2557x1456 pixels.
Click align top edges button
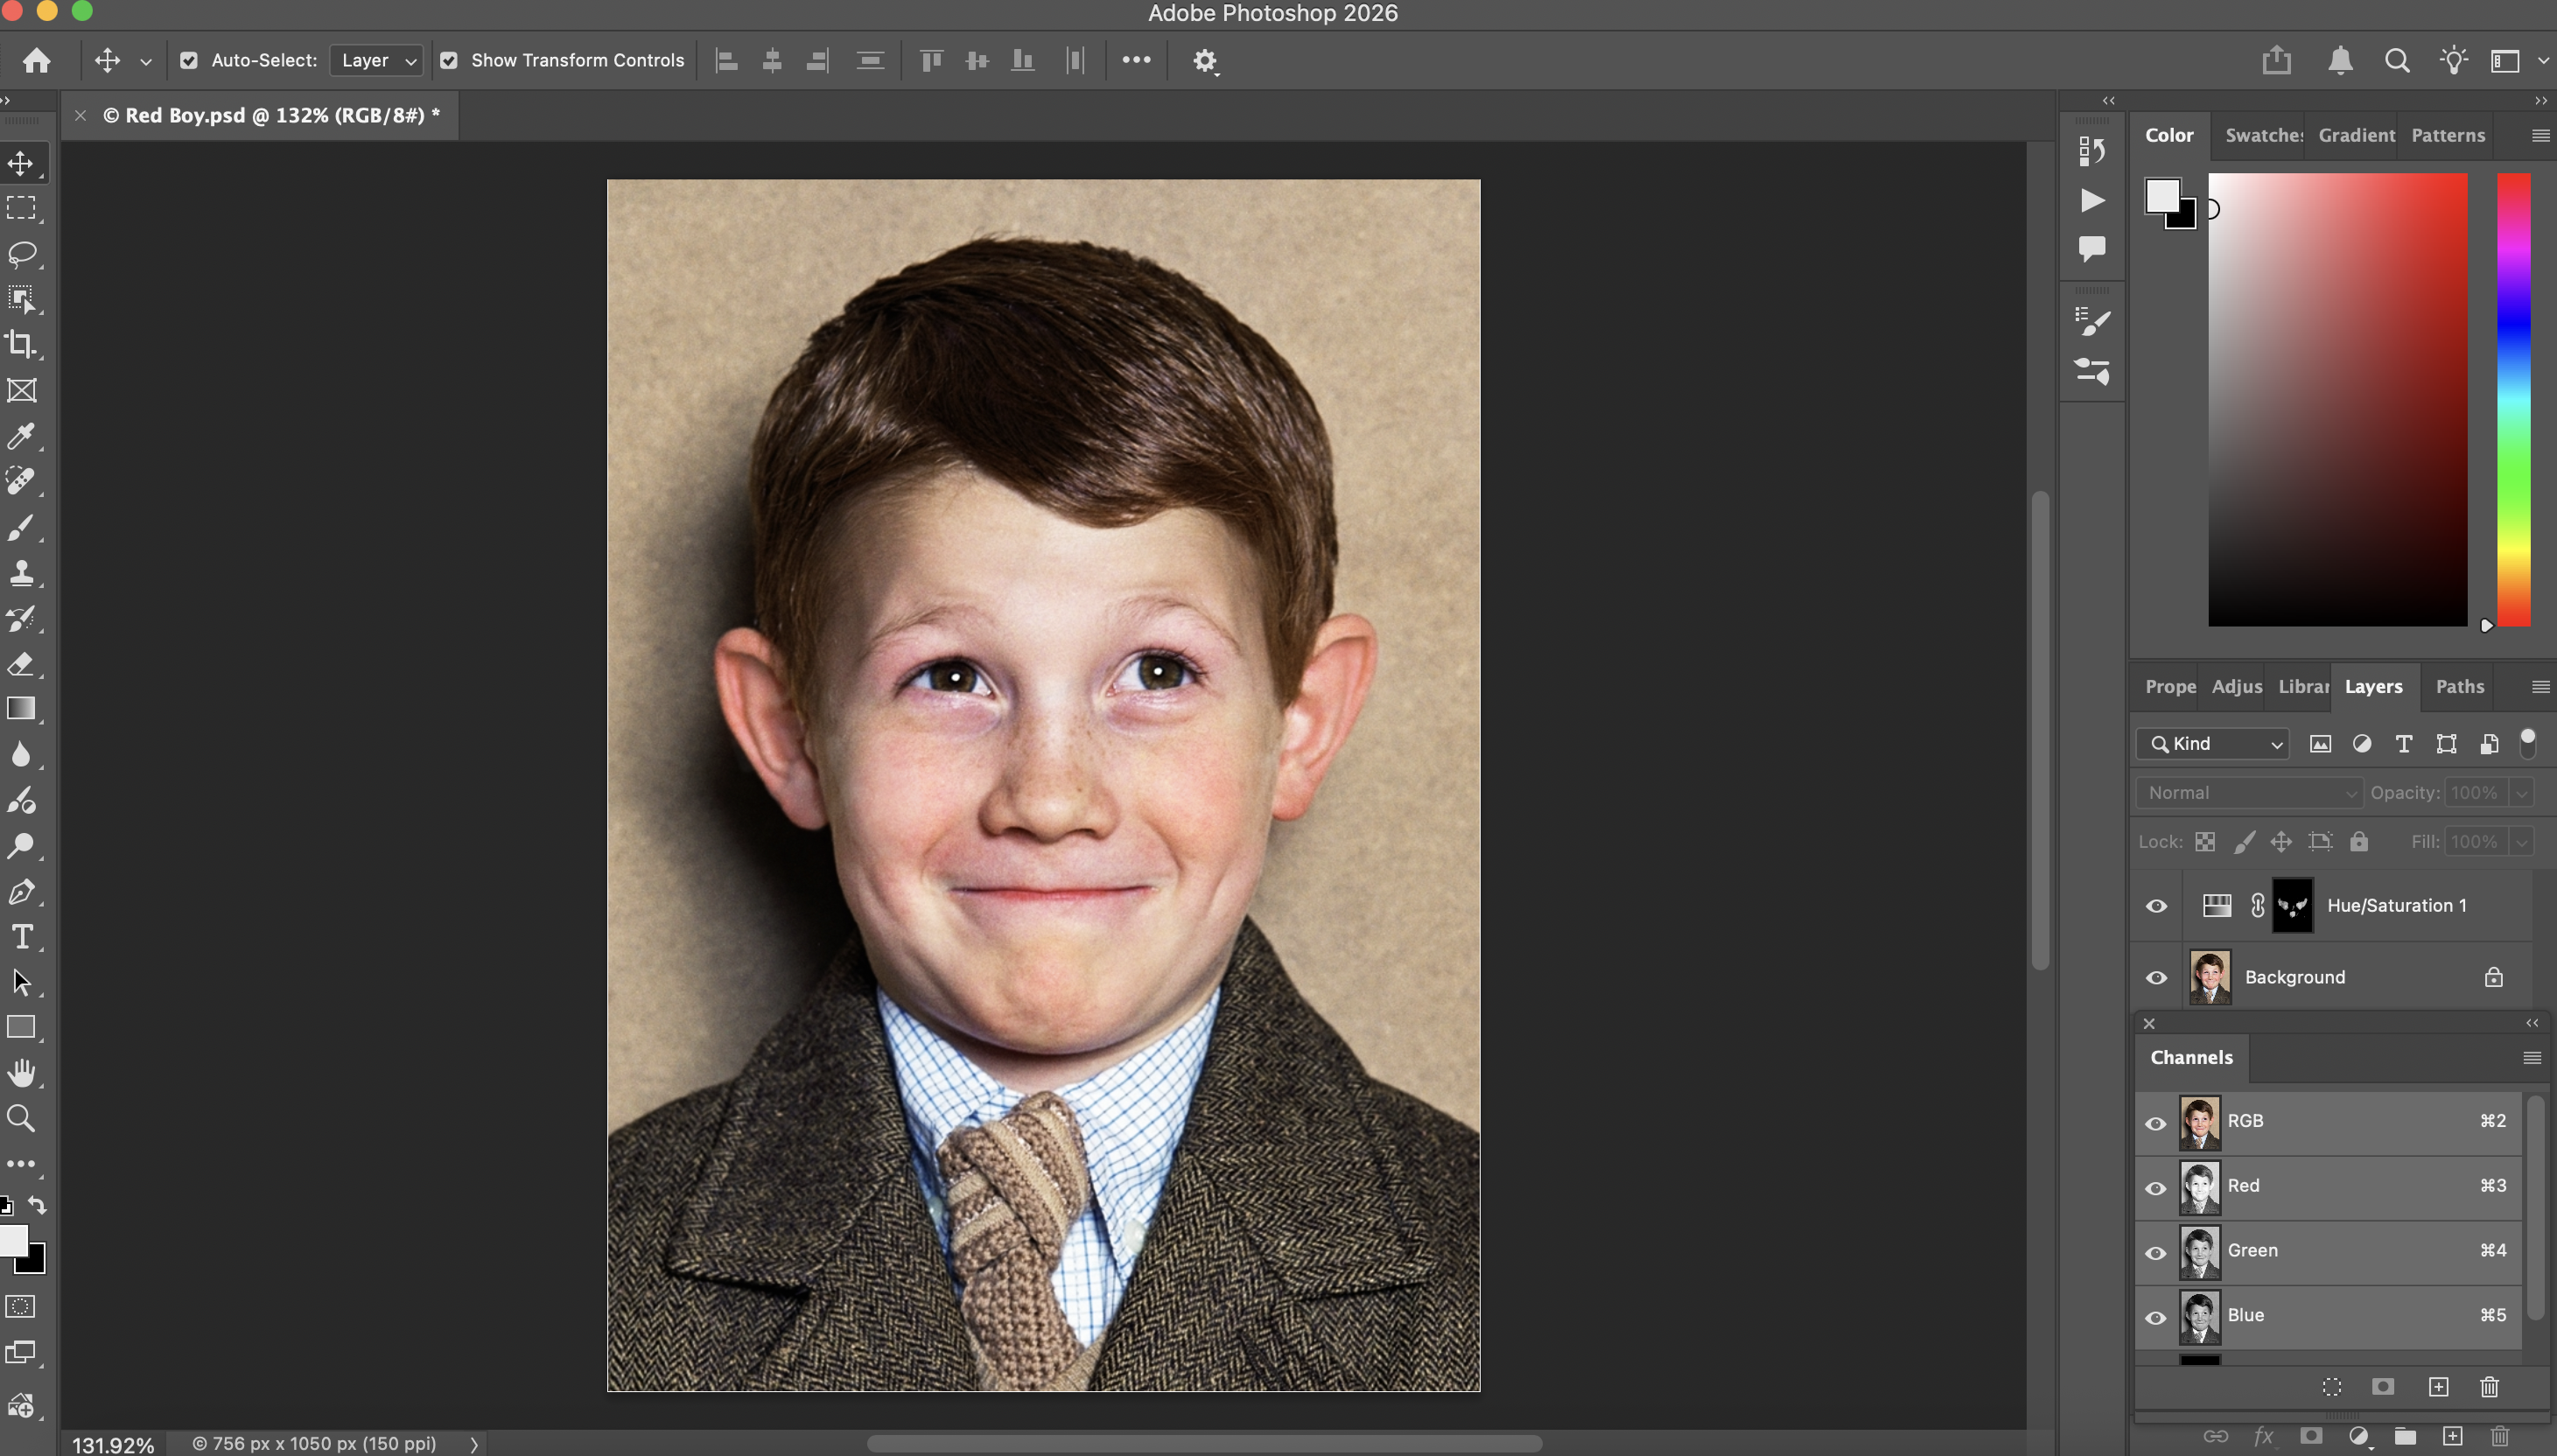pos(931,61)
